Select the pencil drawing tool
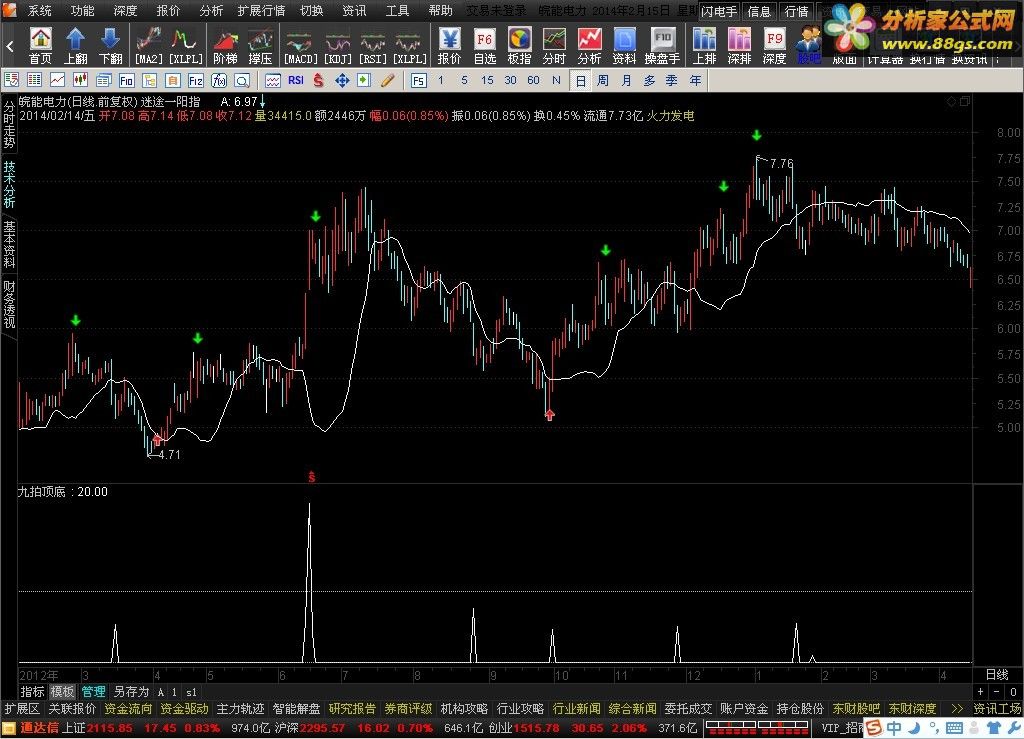The width and height of the screenshot is (1024, 739). click(x=387, y=80)
